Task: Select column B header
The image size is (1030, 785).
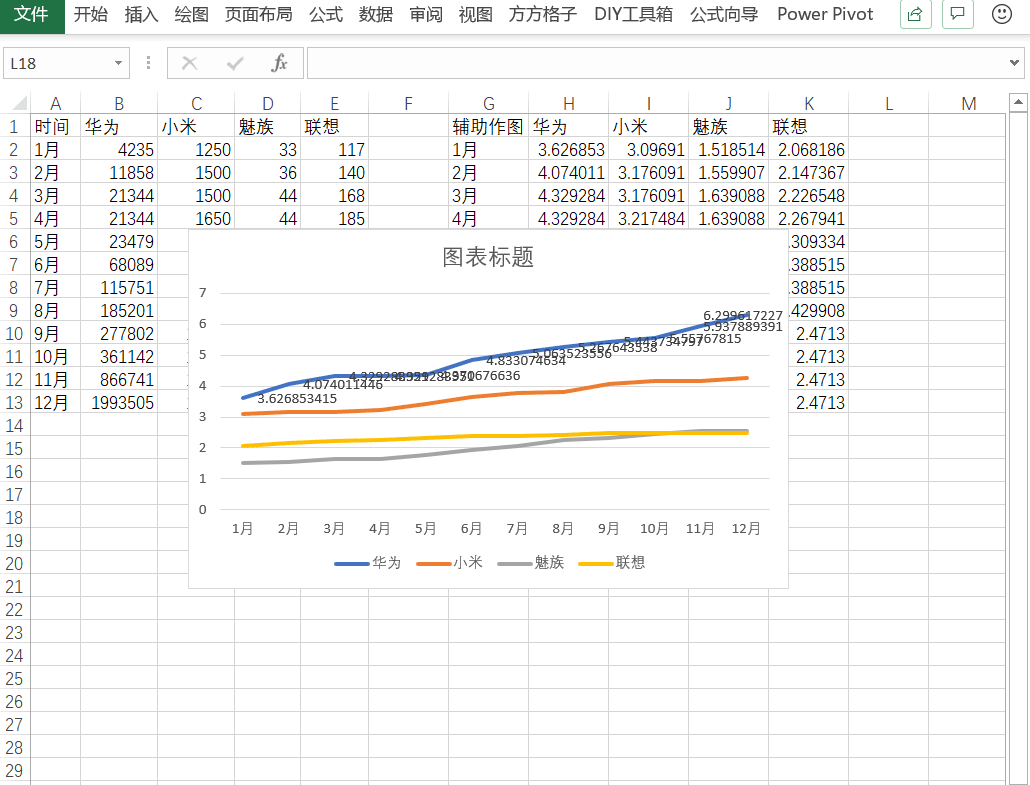Action: [x=119, y=104]
